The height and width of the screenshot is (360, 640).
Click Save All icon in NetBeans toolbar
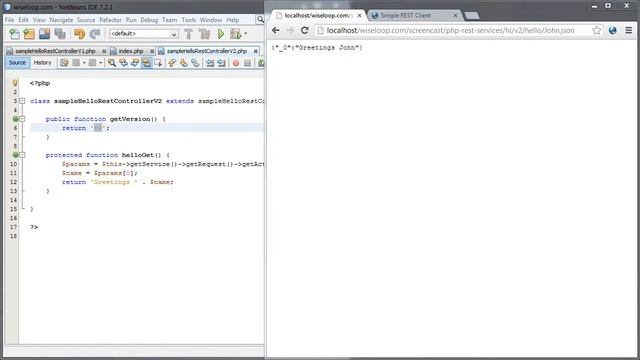60,34
